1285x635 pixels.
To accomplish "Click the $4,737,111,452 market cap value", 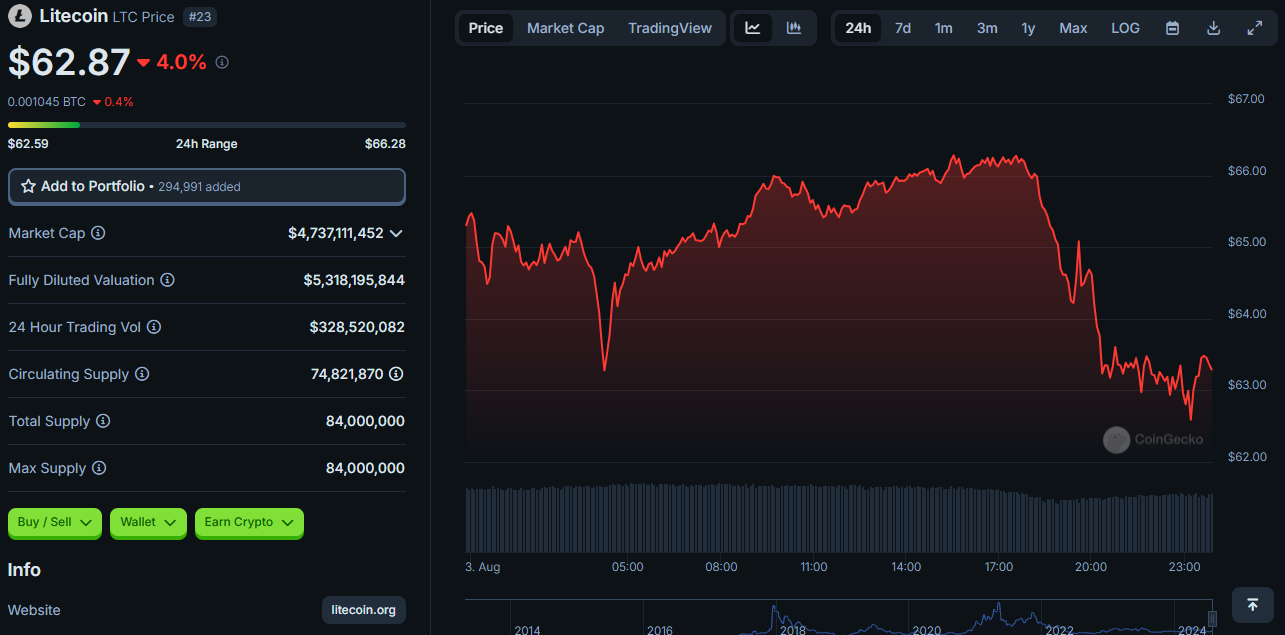I will (336, 233).
